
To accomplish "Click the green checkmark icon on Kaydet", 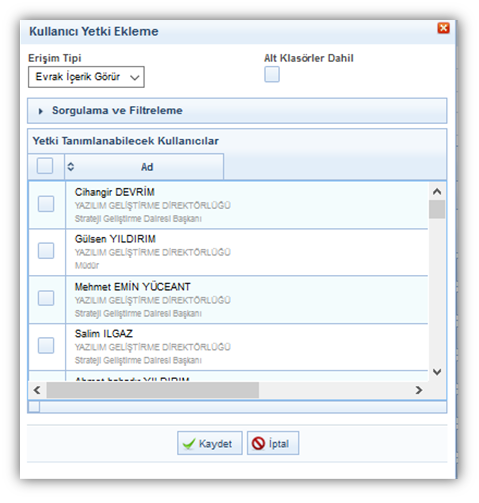I will point(189,444).
